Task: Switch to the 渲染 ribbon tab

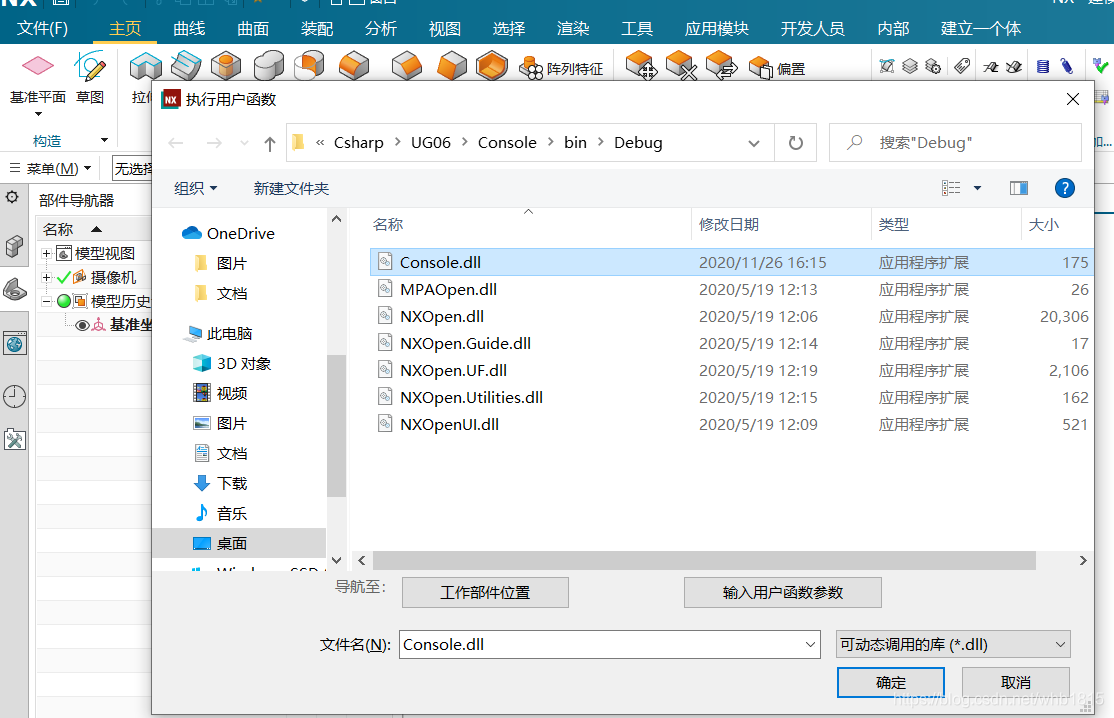Action: [x=573, y=28]
